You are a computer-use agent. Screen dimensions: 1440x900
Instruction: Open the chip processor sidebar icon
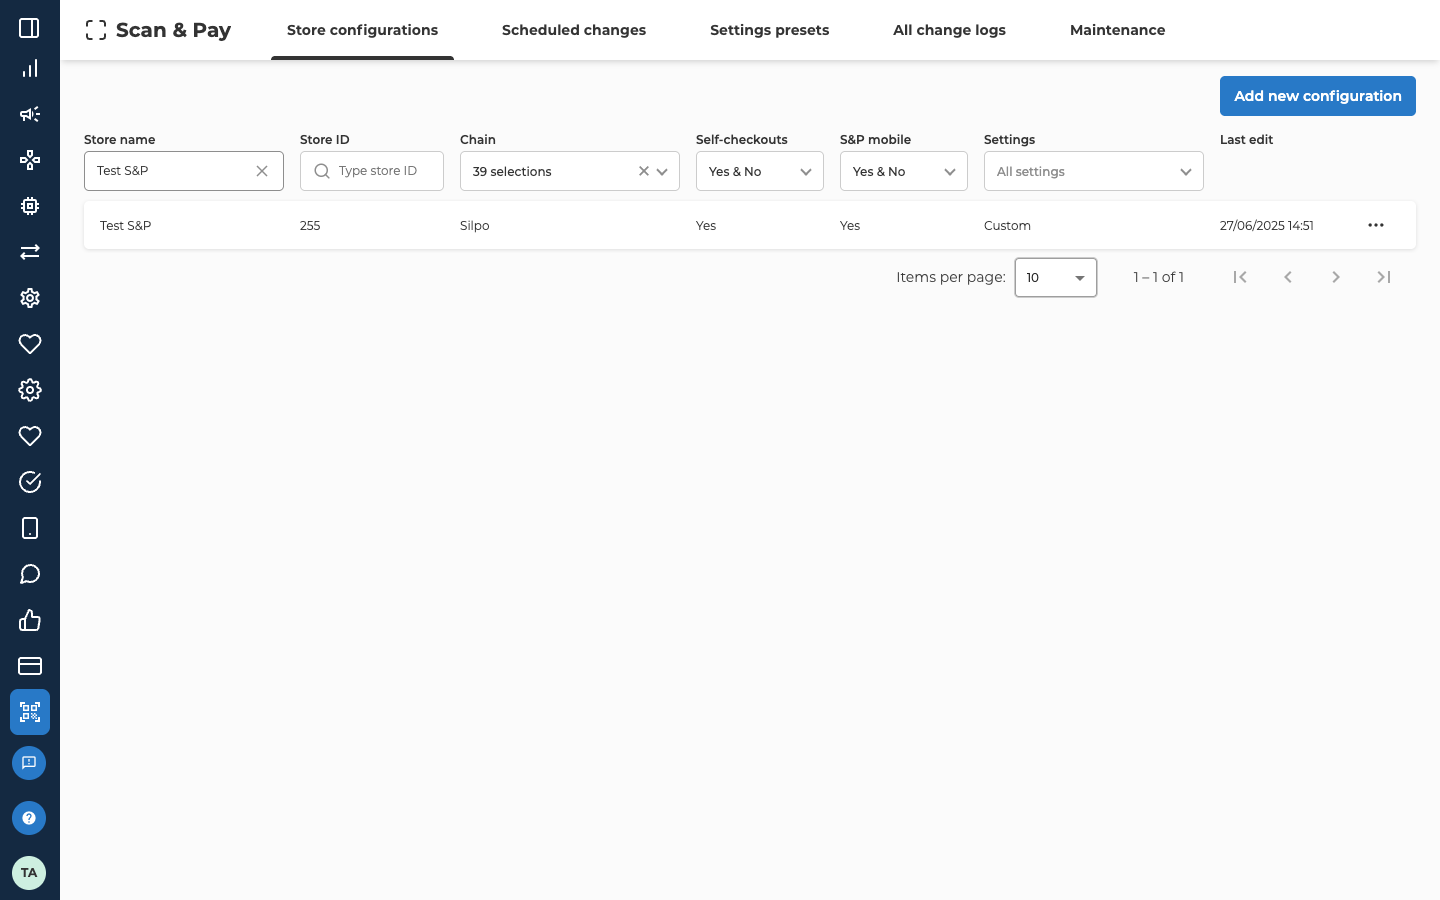(30, 206)
